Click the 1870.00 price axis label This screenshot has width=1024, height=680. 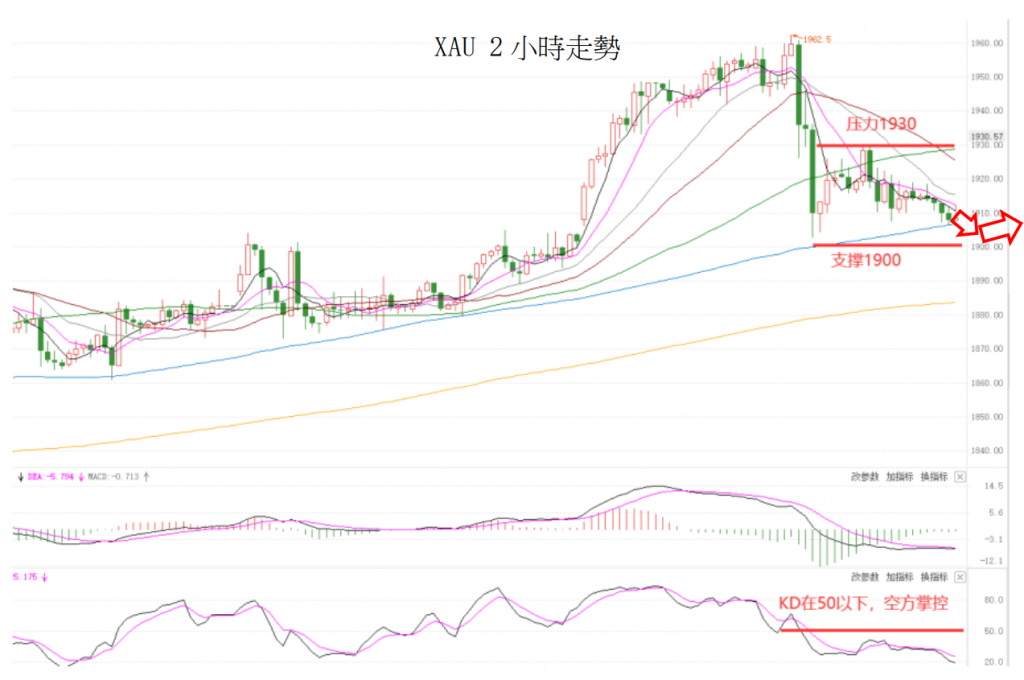click(x=987, y=349)
